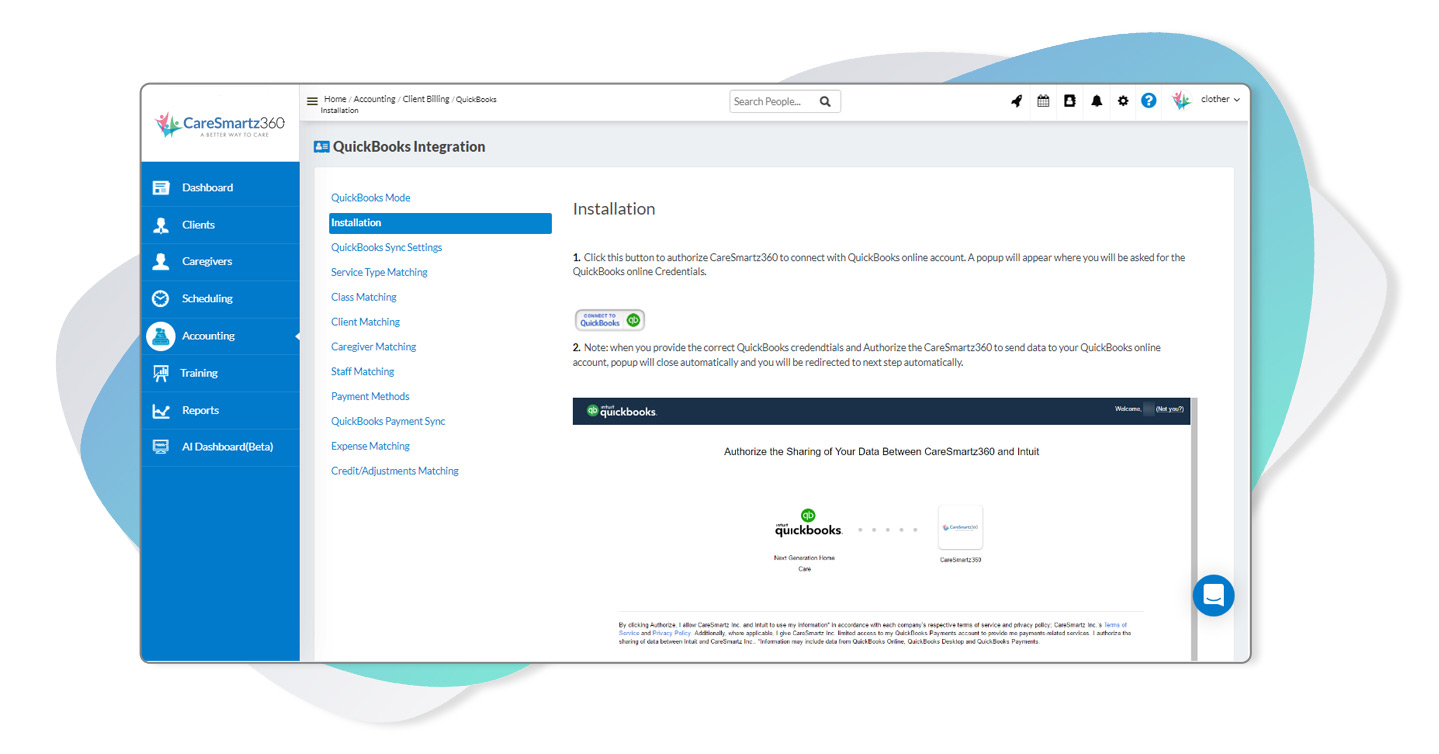View notifications via the bell icon
Image resolution: width=1439 pixels, height=754 pixels.
point(1096,101)
